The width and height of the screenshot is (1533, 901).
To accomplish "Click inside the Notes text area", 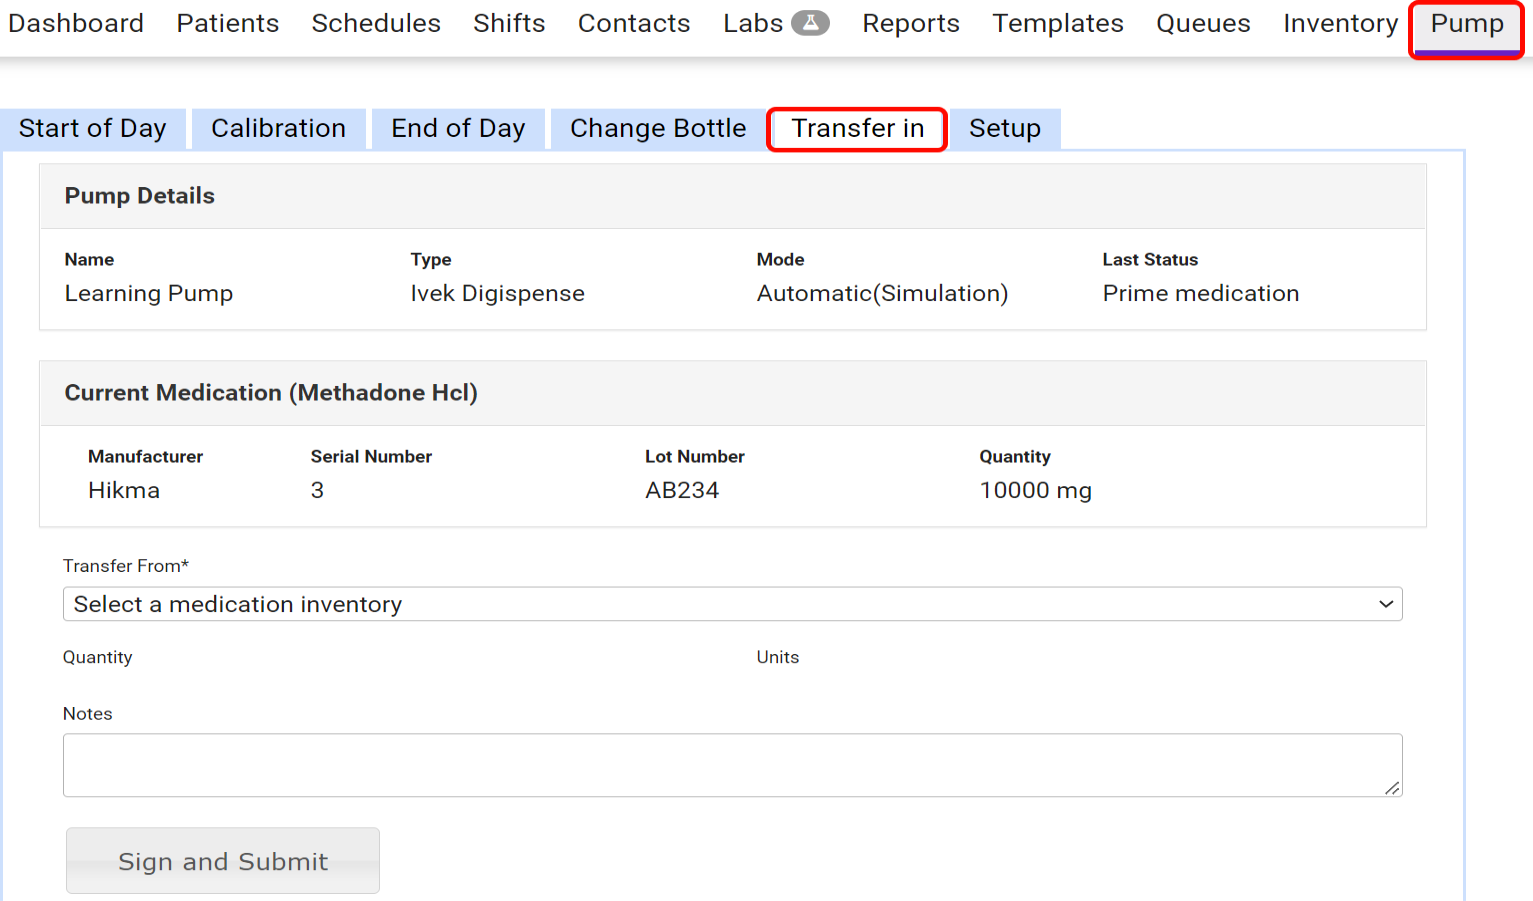I will coord(732,765).
